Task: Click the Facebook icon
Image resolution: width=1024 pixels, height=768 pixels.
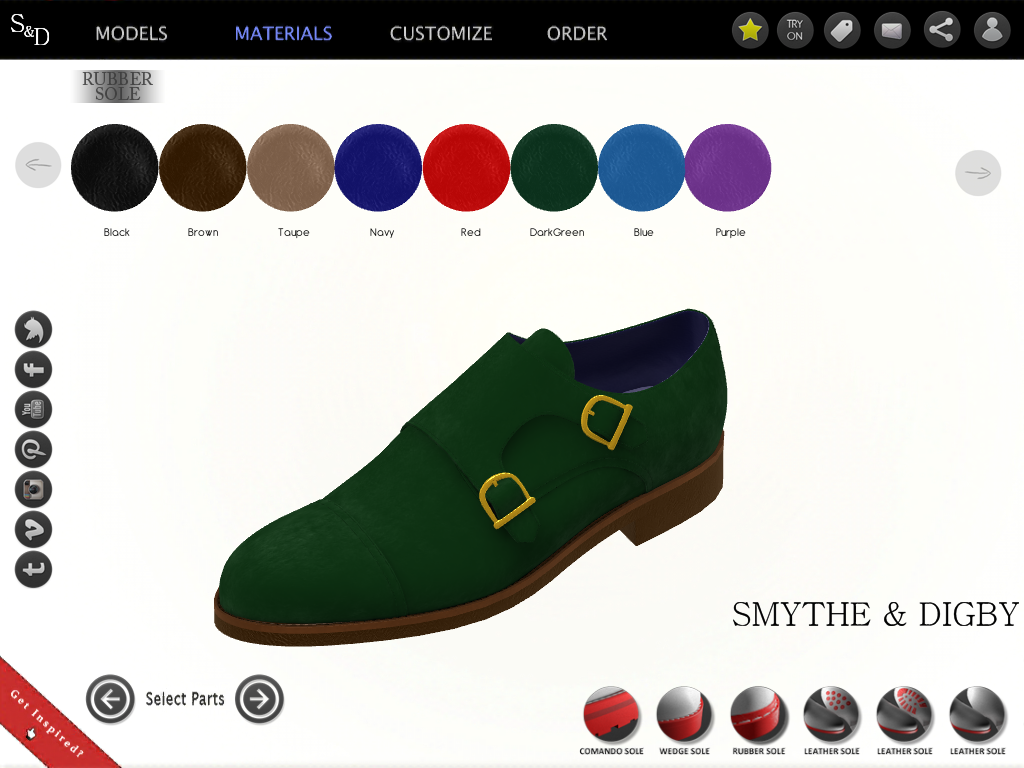Action: tap(33, 370)
